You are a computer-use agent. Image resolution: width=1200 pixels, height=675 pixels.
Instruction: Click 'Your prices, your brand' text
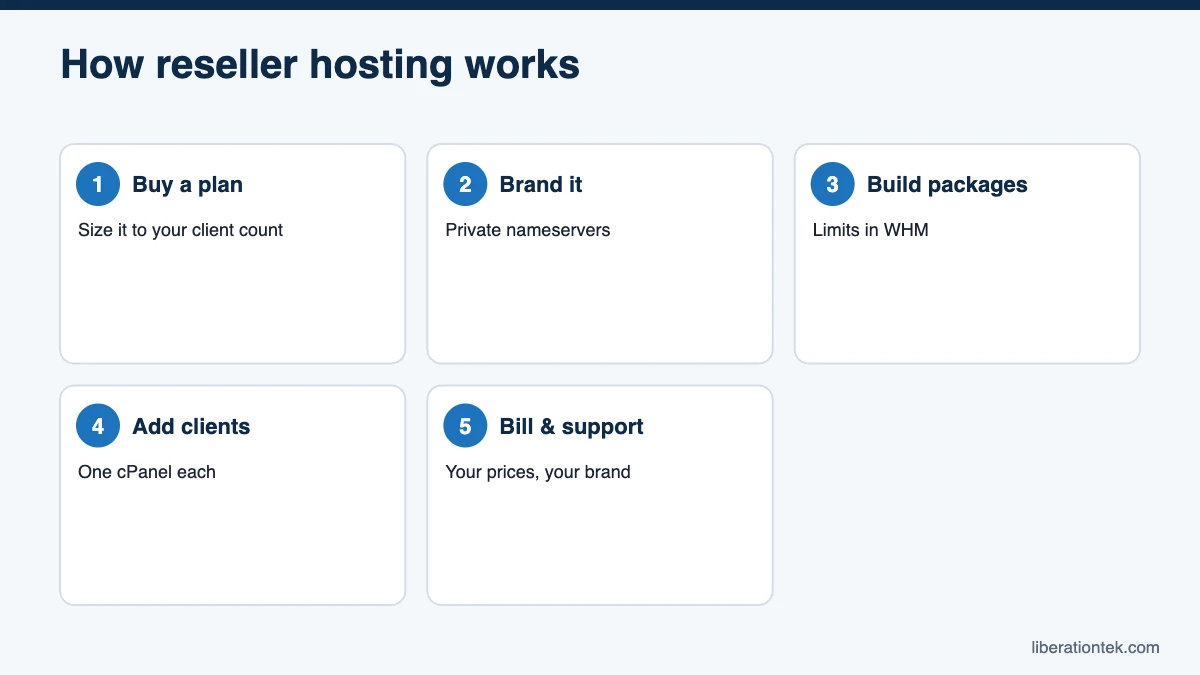[538, 472]
